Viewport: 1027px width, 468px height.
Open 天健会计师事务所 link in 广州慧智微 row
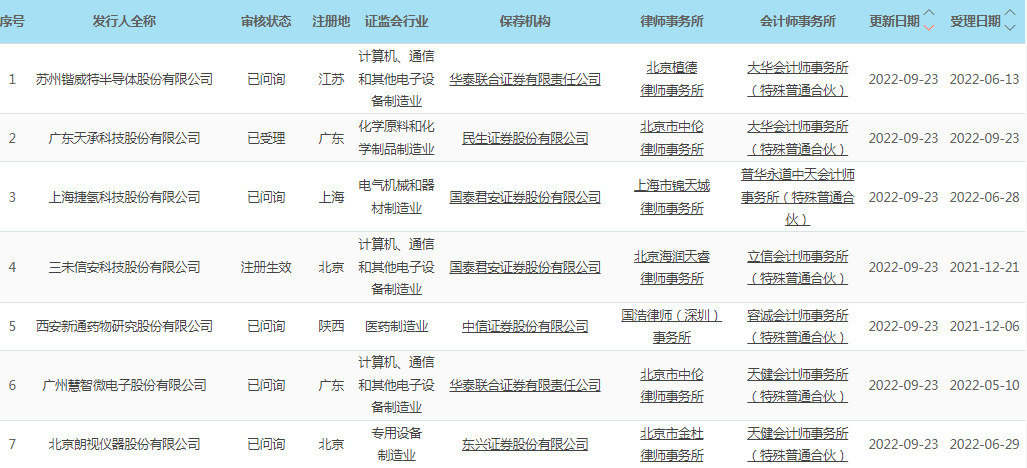[x=798, y=385]
